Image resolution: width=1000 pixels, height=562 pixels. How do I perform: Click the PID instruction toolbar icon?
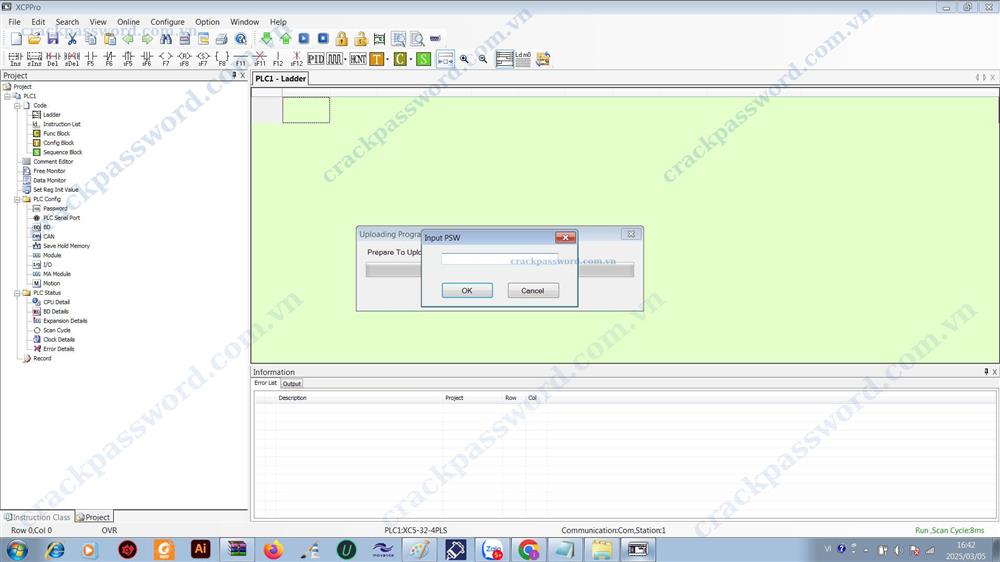click(x=315, y=59)
